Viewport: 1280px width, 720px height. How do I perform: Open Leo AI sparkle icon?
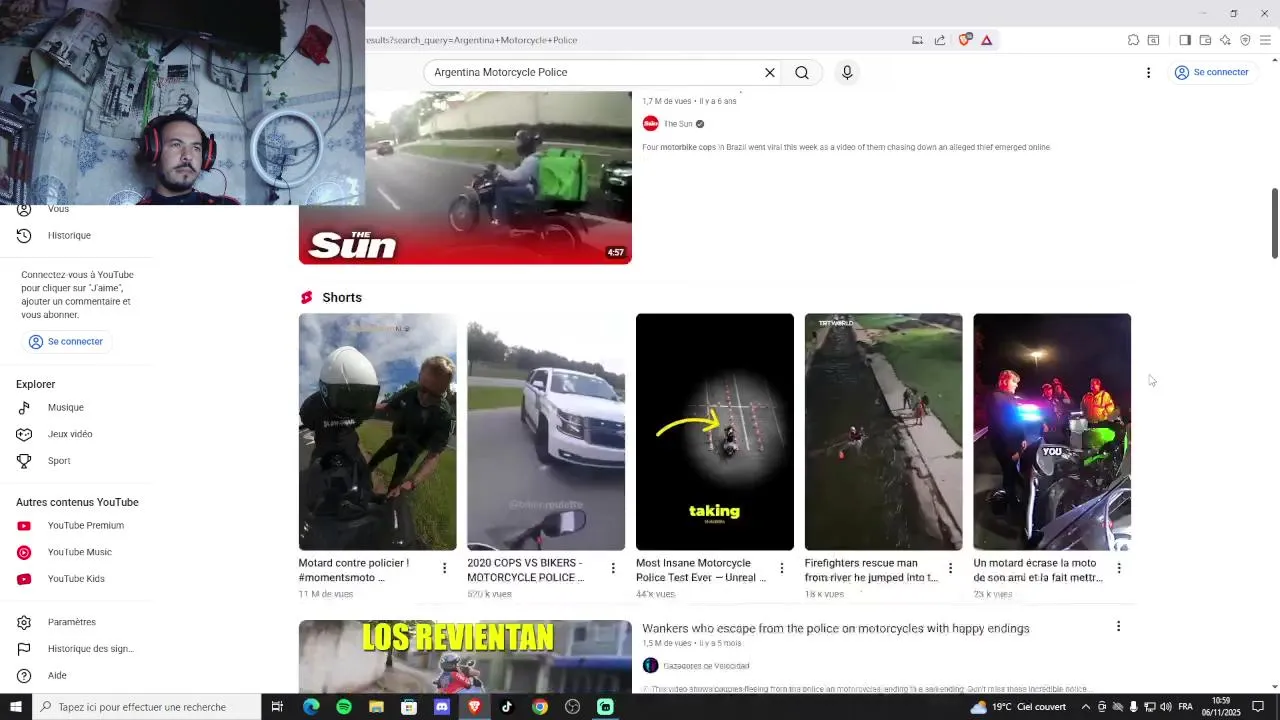(1225, 40)
